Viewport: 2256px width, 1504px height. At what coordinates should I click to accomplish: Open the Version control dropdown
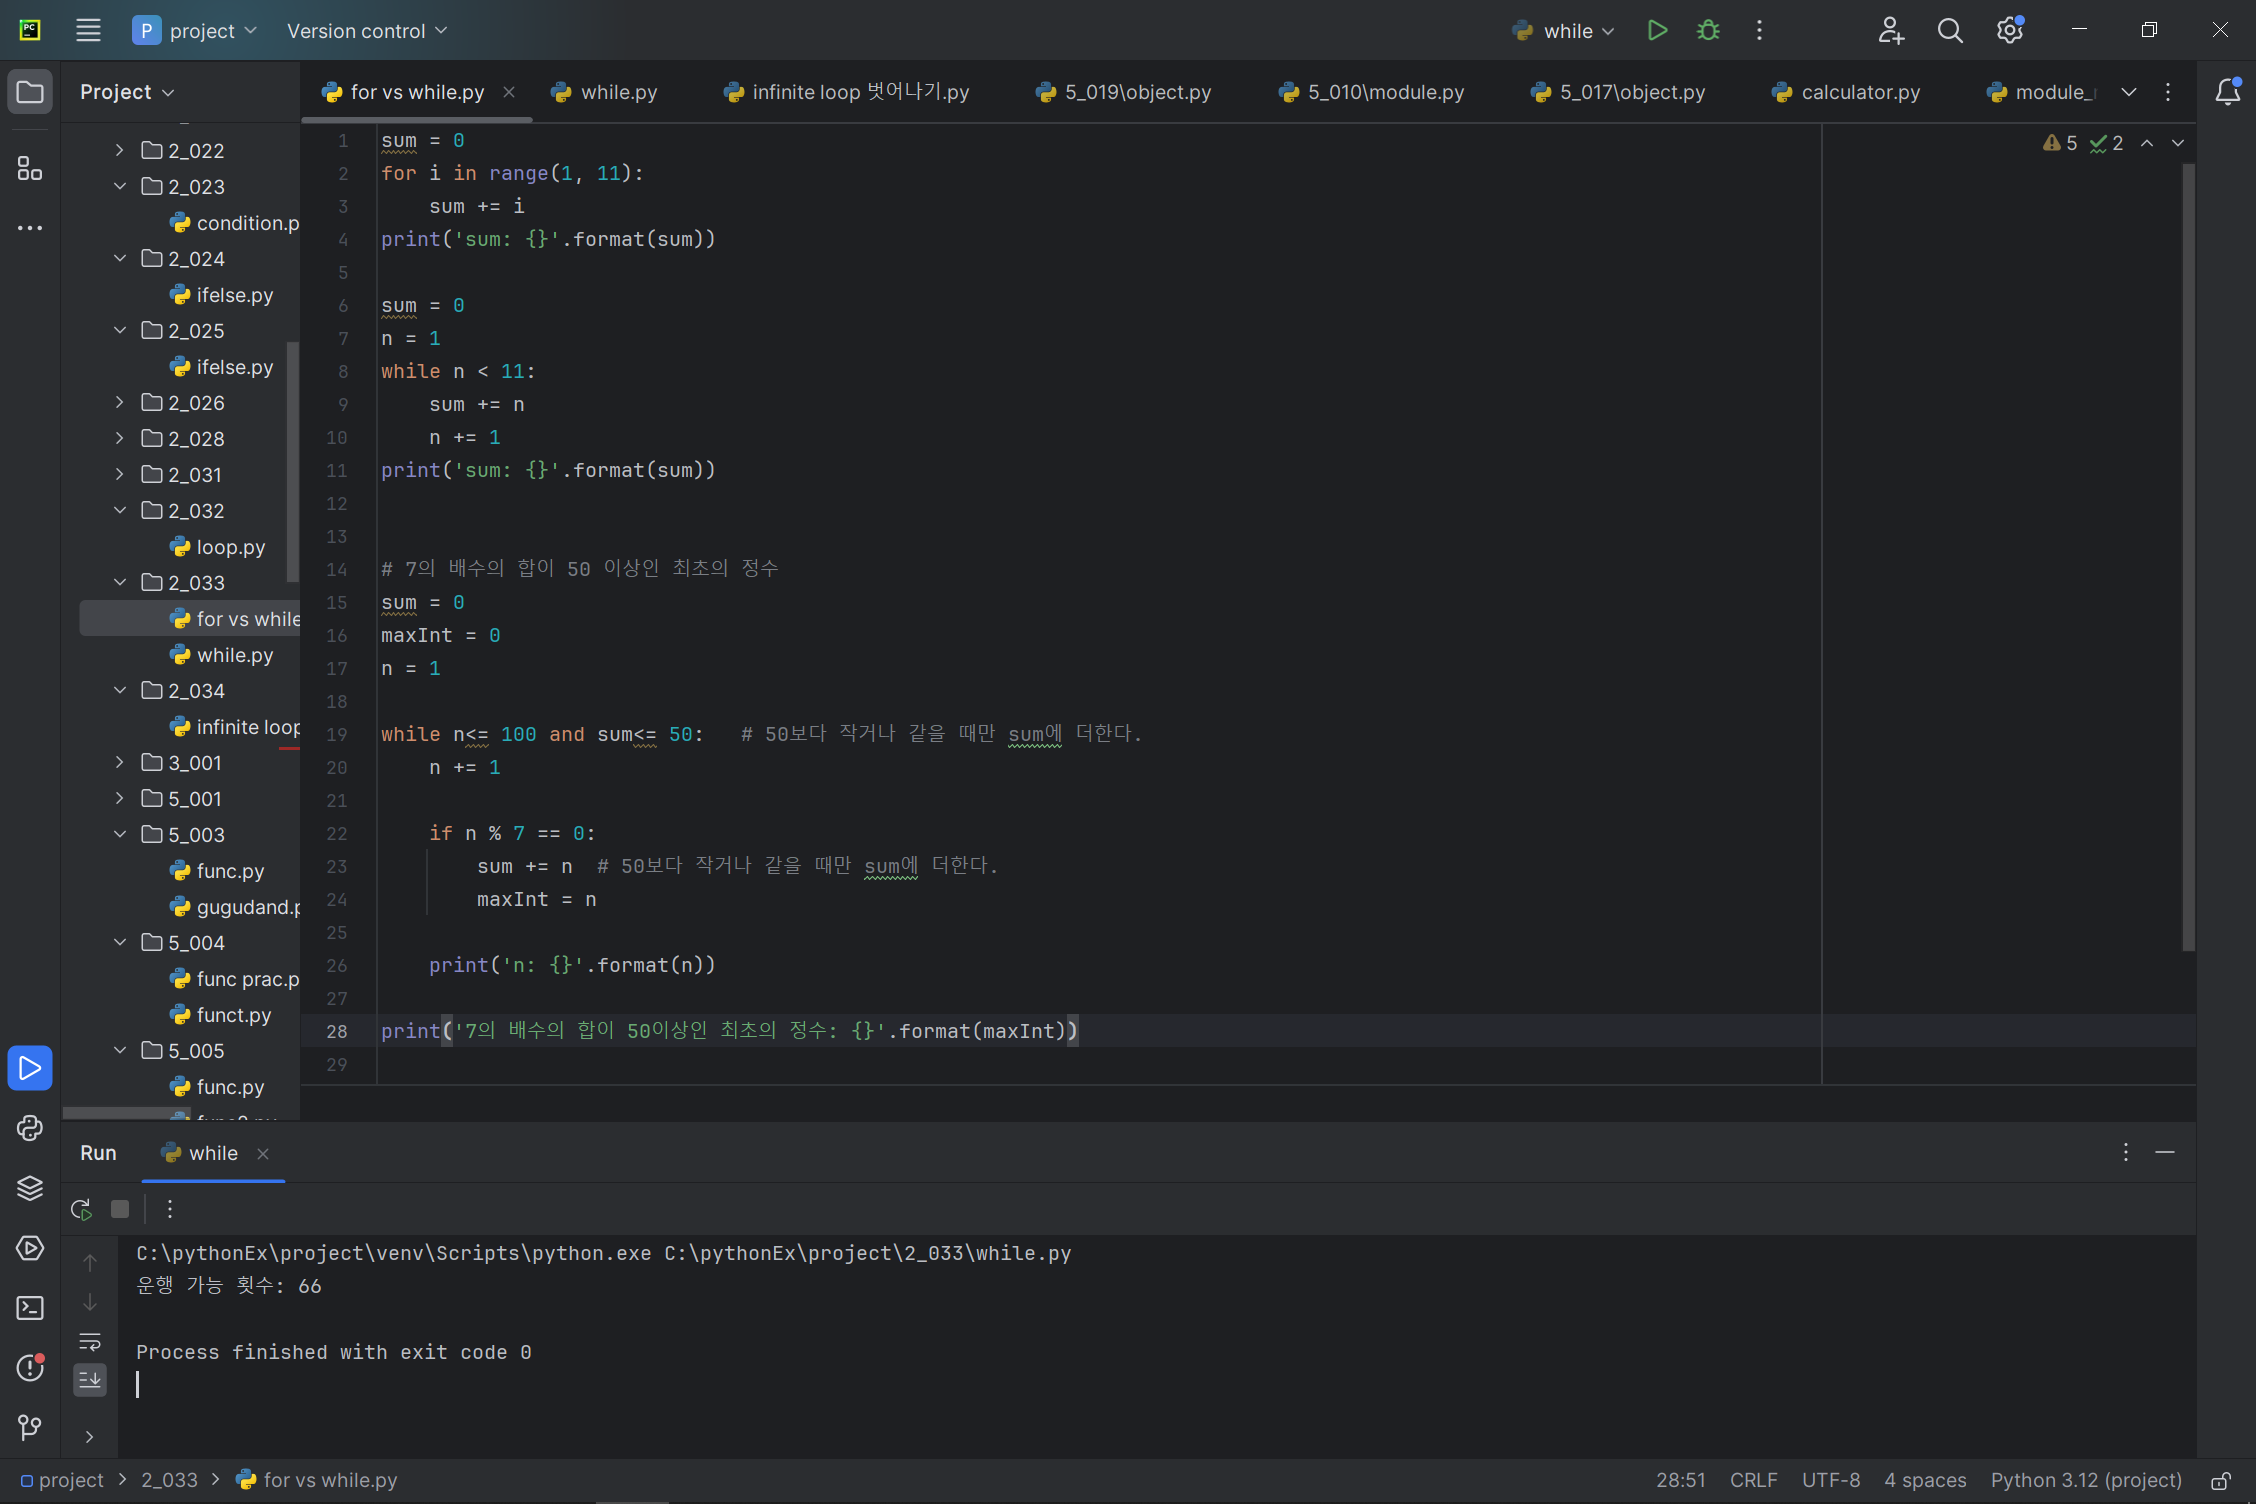pyautogui.click(x=367, y=31)
